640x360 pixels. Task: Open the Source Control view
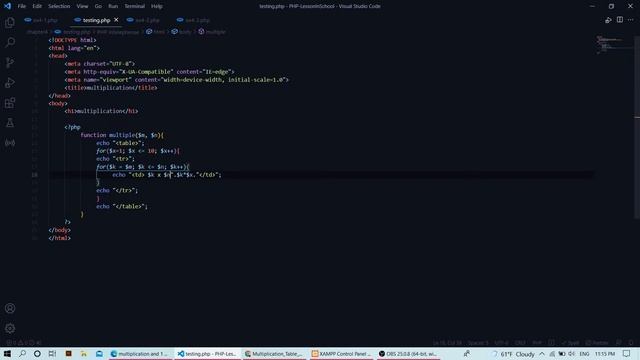(x=10, y=62)
